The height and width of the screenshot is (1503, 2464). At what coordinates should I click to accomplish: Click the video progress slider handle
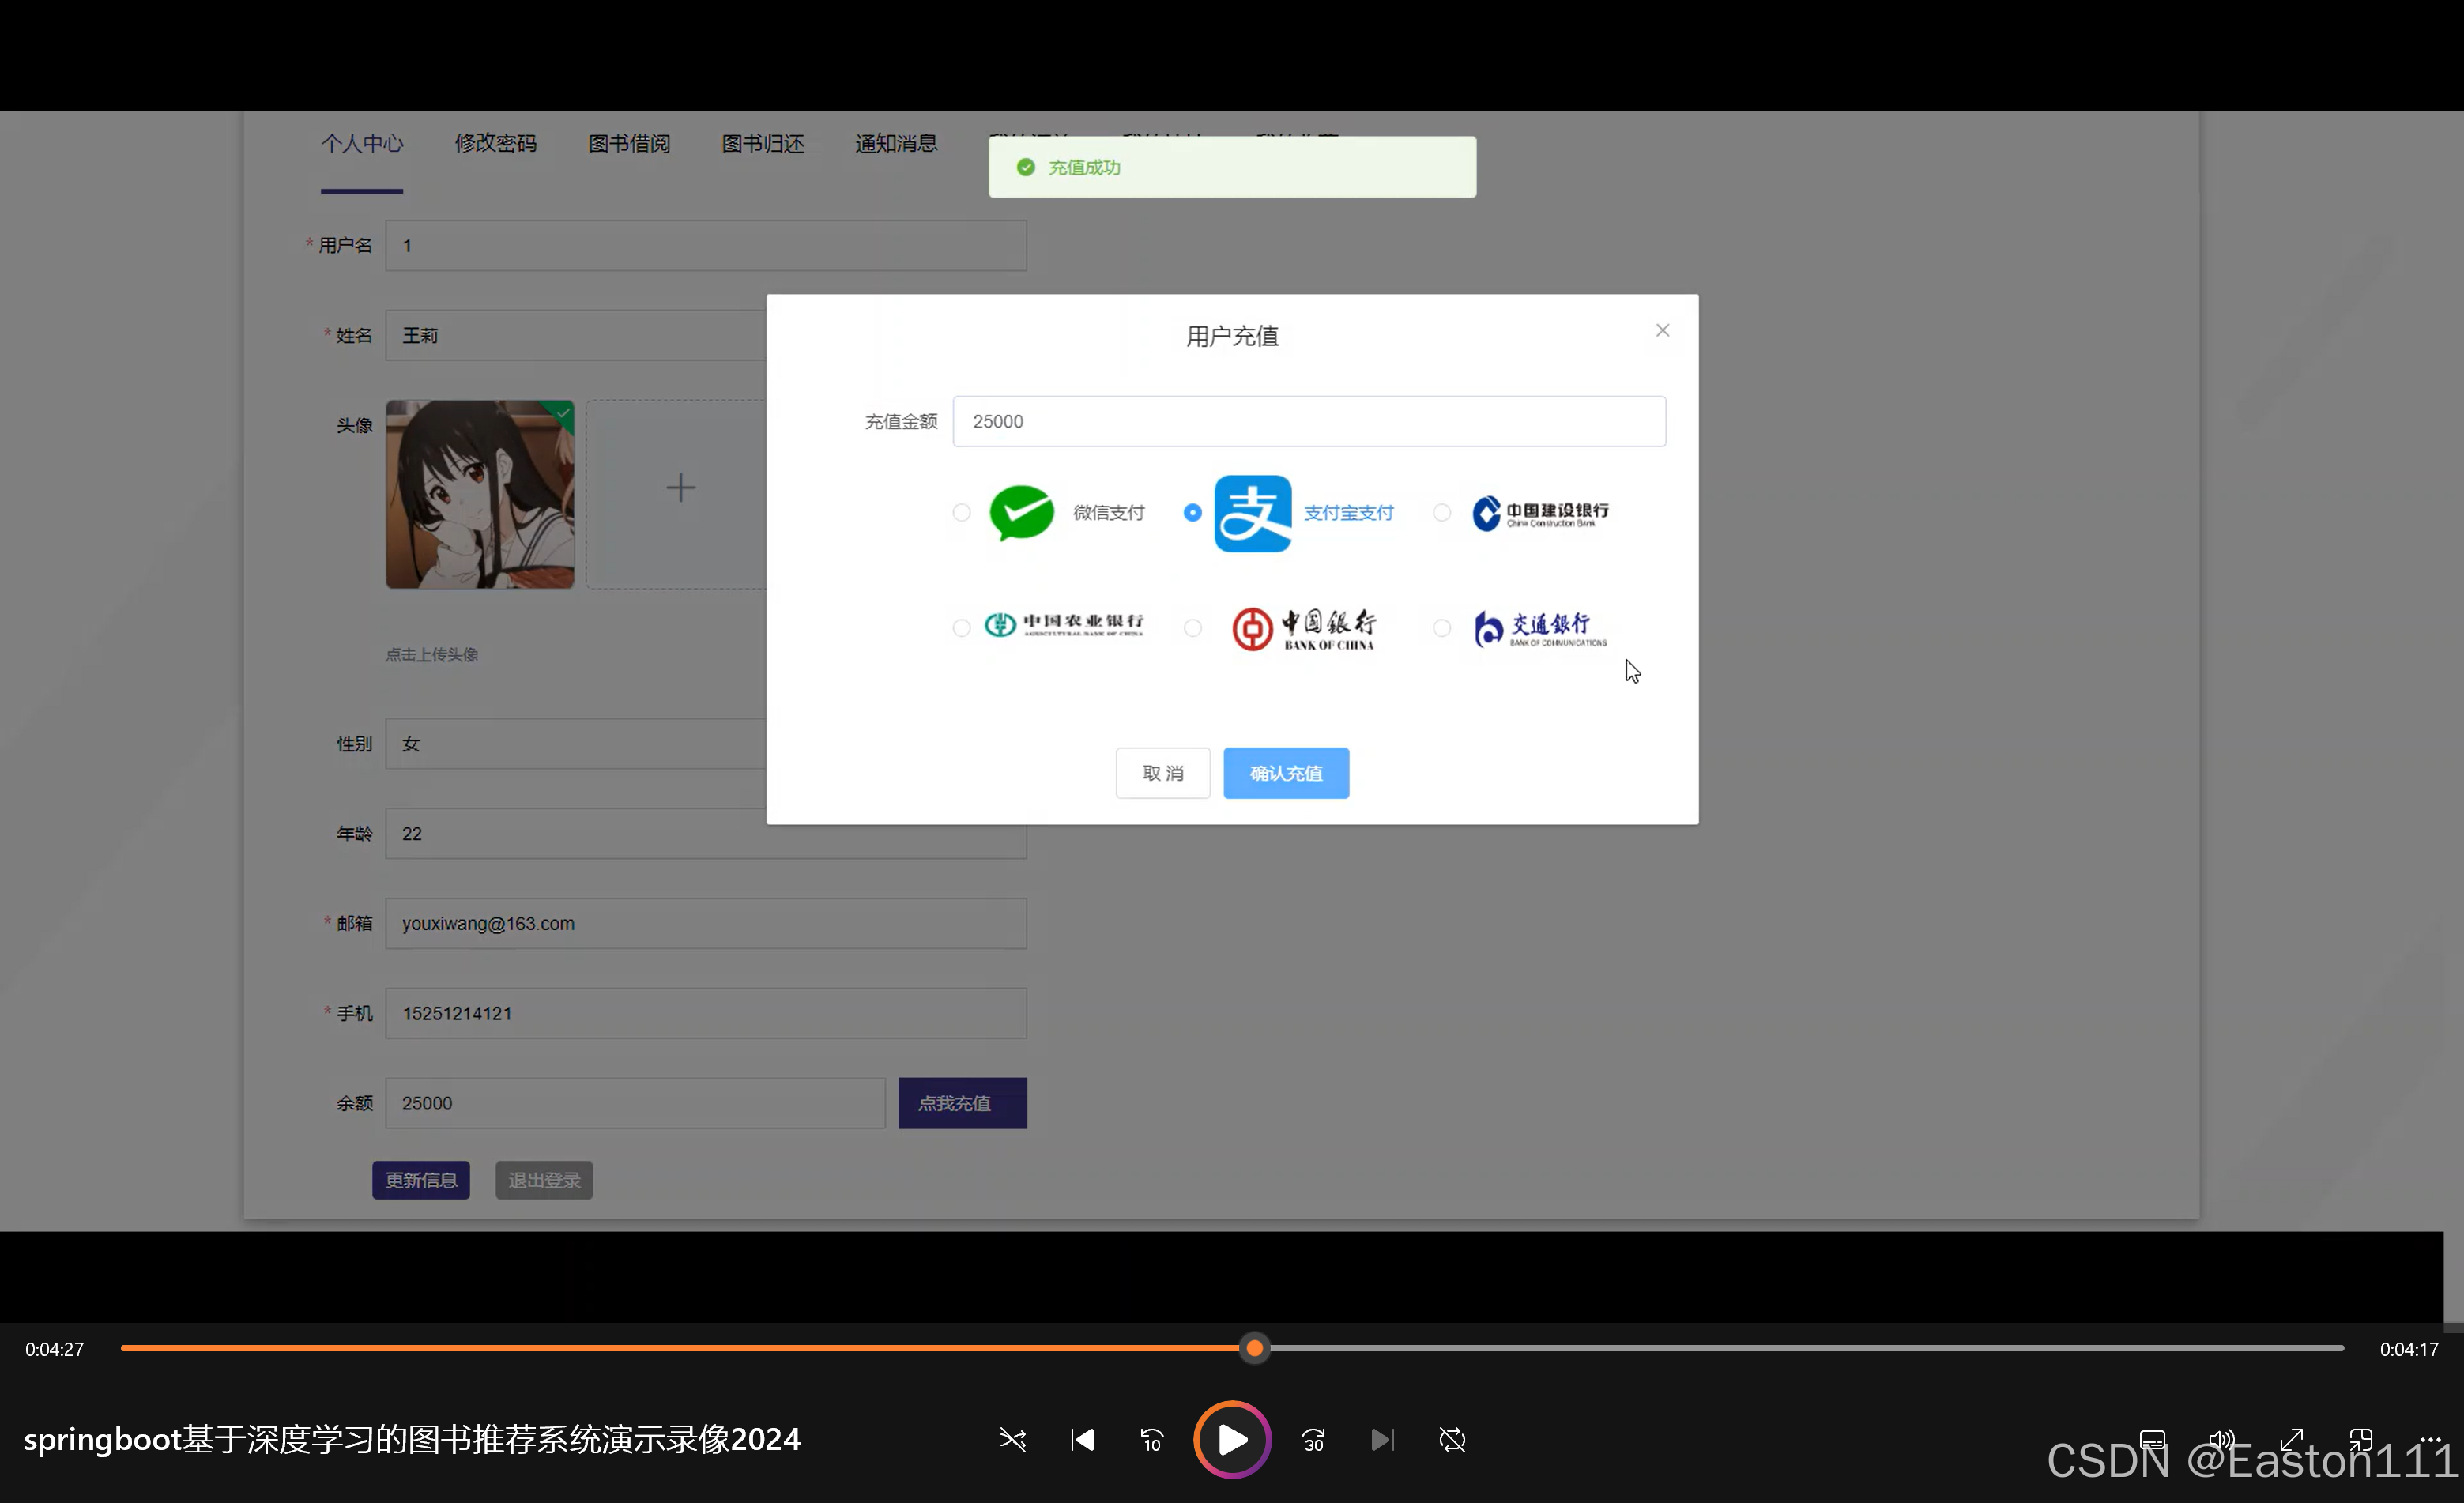point(1254,1348)
